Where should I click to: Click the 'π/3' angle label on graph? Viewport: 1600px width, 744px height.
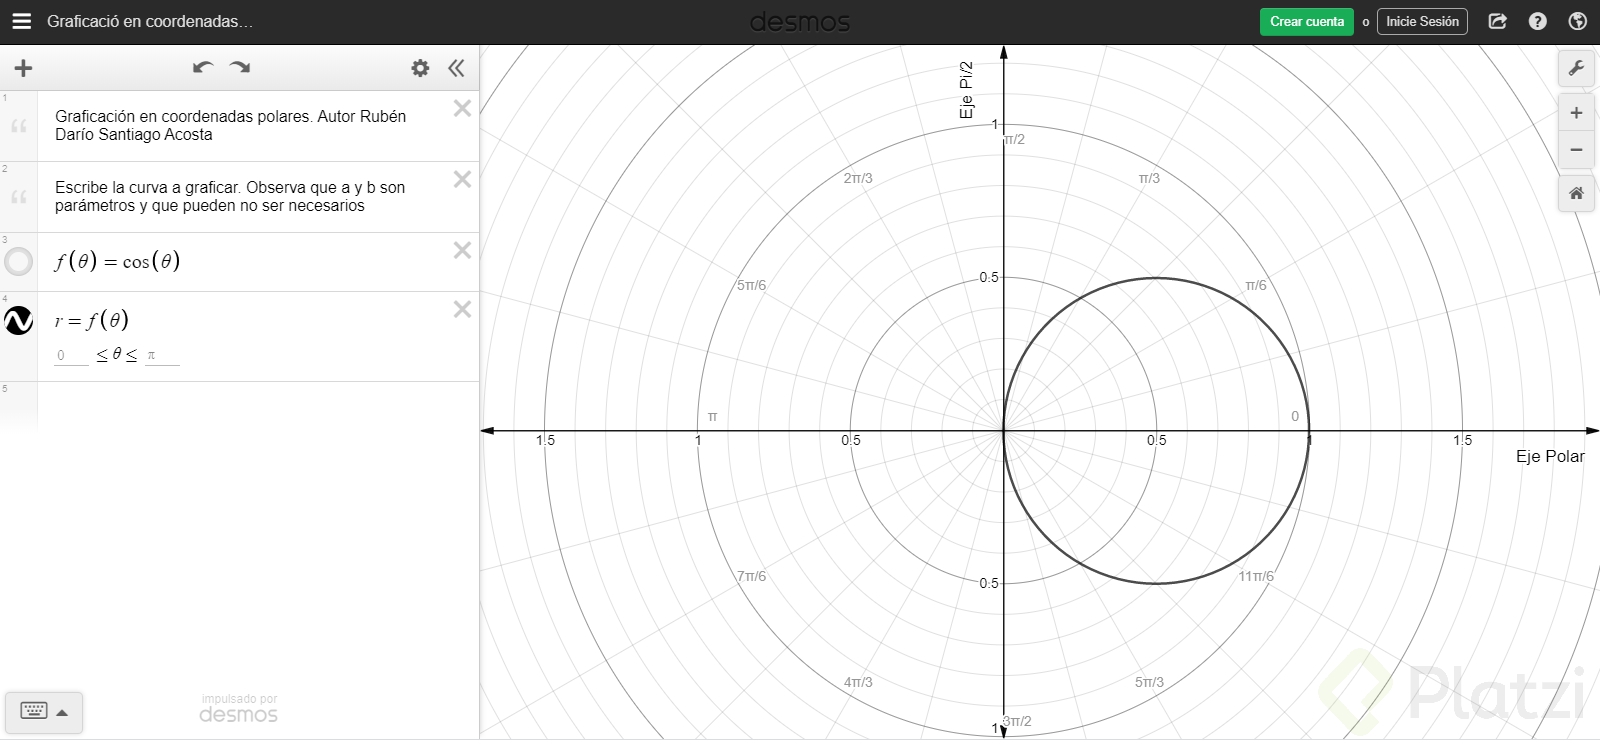click(1149, 178)
